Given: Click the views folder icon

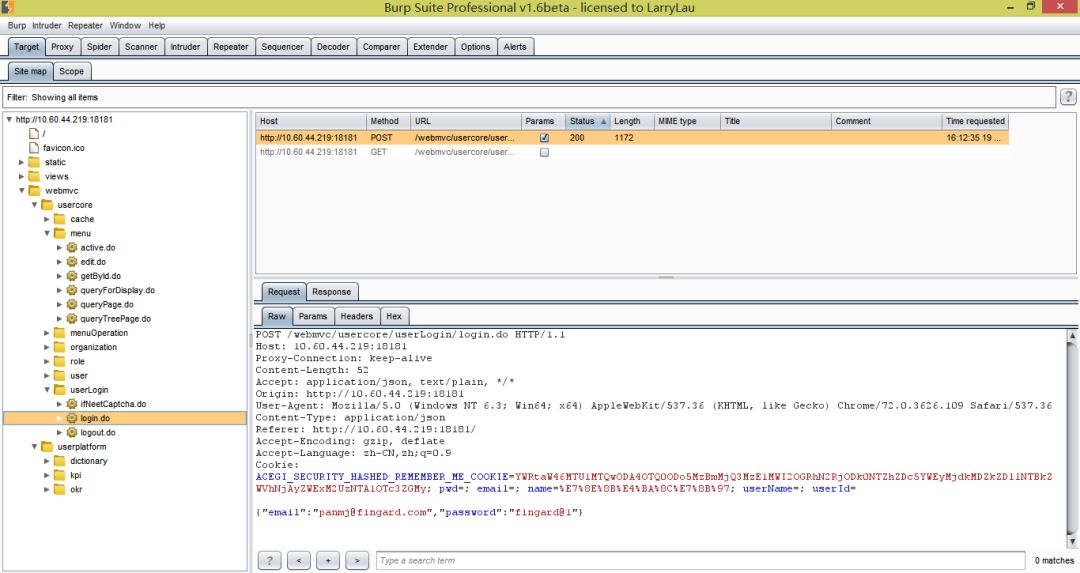Looking at the screenshot, I should (x=34, y=176).
